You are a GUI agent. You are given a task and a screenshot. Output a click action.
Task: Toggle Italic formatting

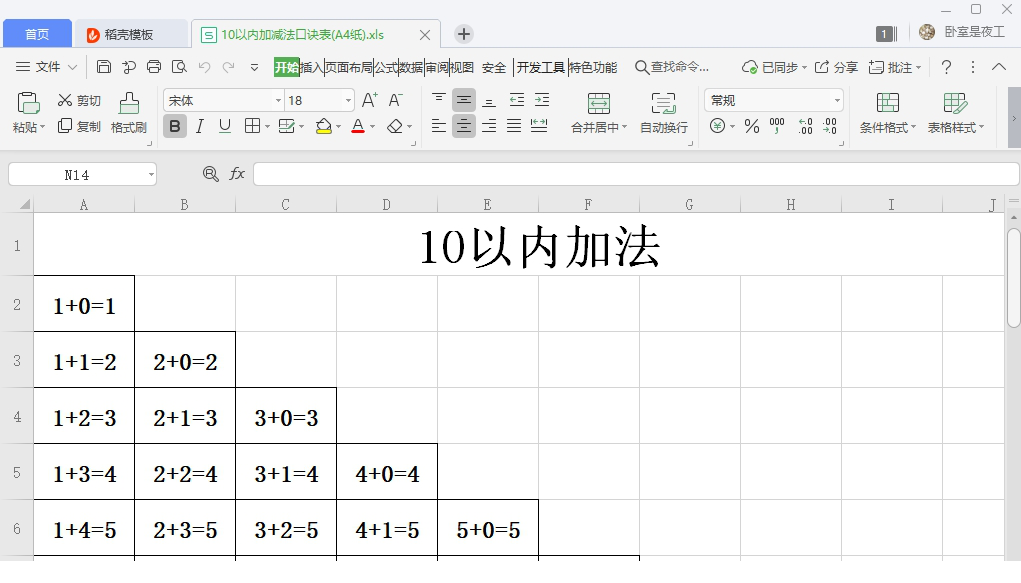tap(200, 126)
